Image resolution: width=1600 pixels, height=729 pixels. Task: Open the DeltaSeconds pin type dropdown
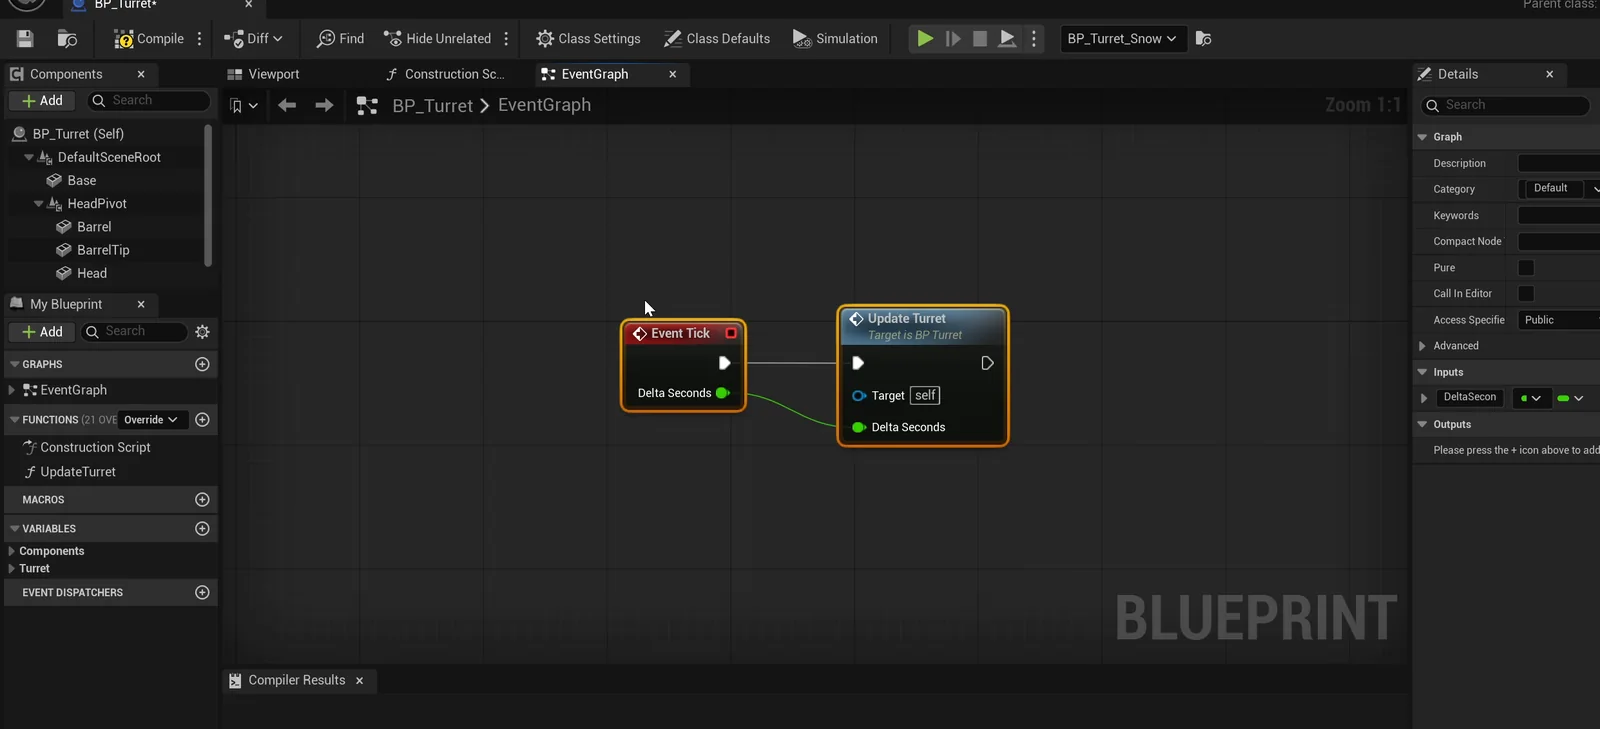point(1530,398)
